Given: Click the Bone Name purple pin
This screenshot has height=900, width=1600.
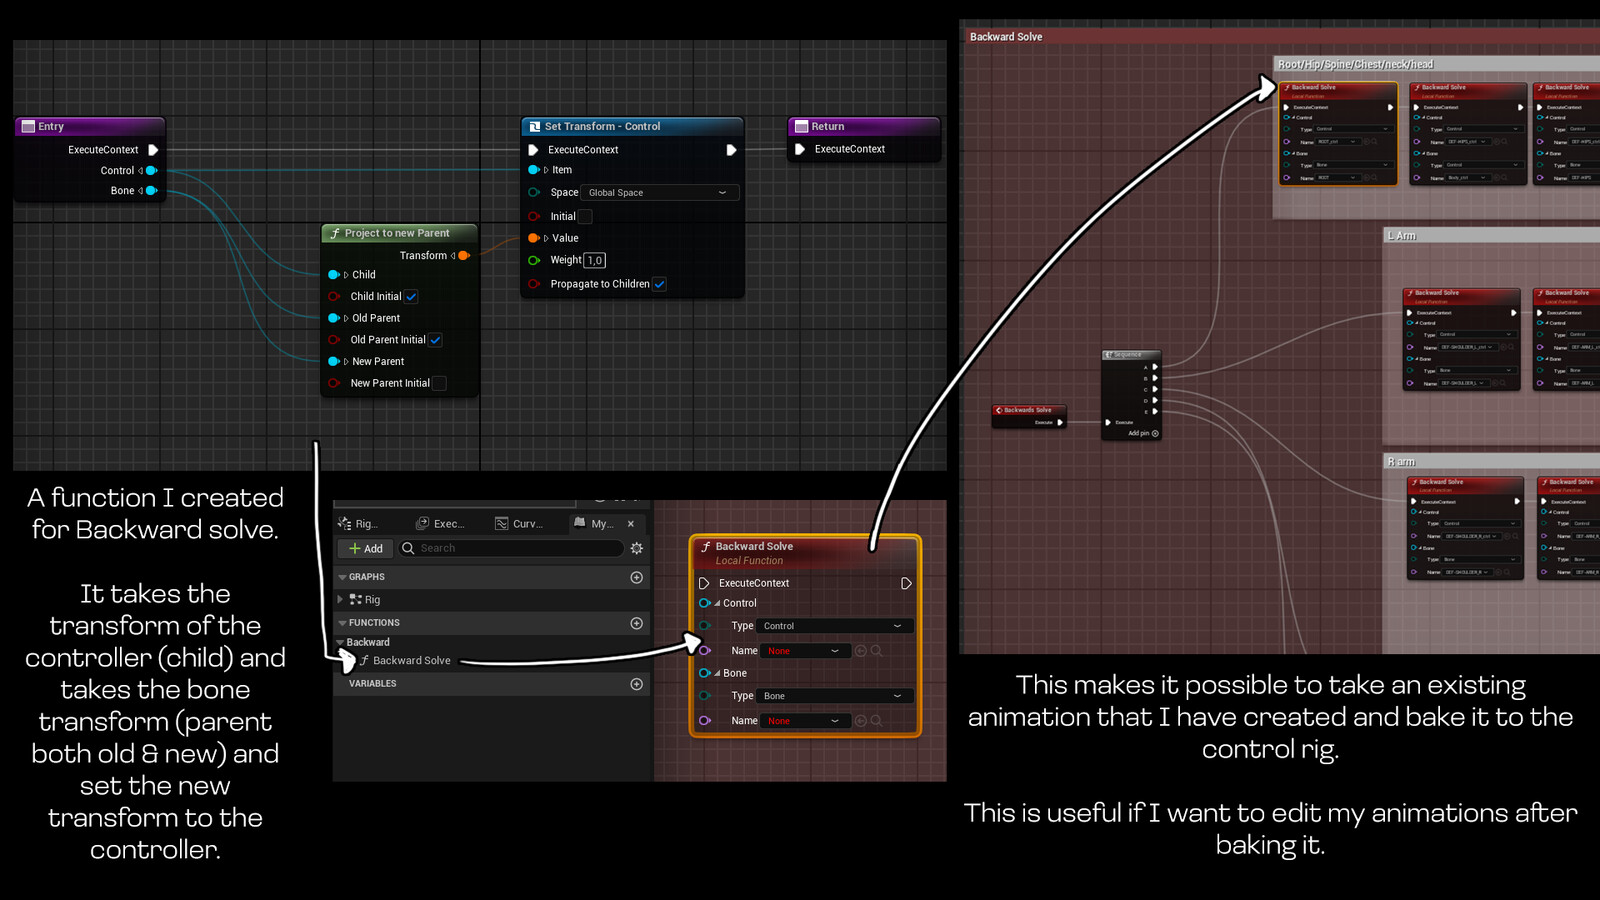Looking at the screenshot, I should point(704,721).
